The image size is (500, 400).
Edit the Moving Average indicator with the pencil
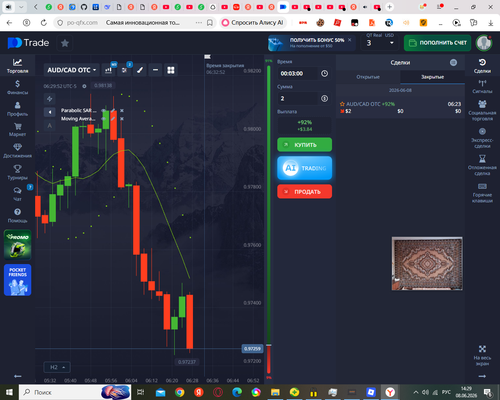[x=113, y=119]
